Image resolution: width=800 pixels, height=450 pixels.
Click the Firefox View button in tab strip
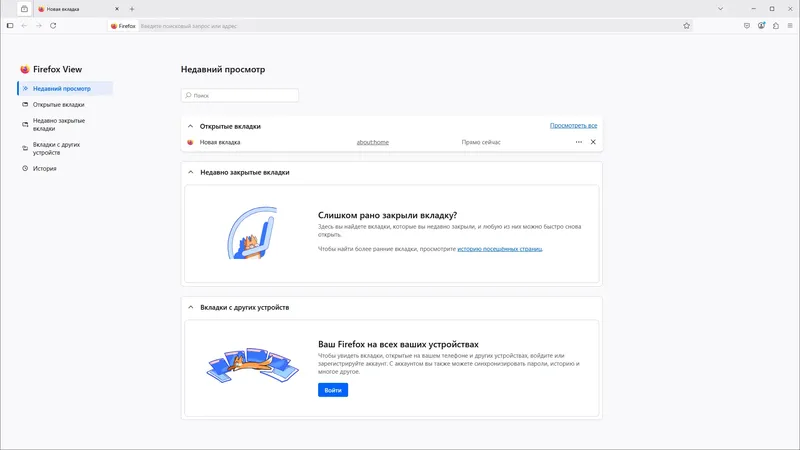(x=24, y=8)
